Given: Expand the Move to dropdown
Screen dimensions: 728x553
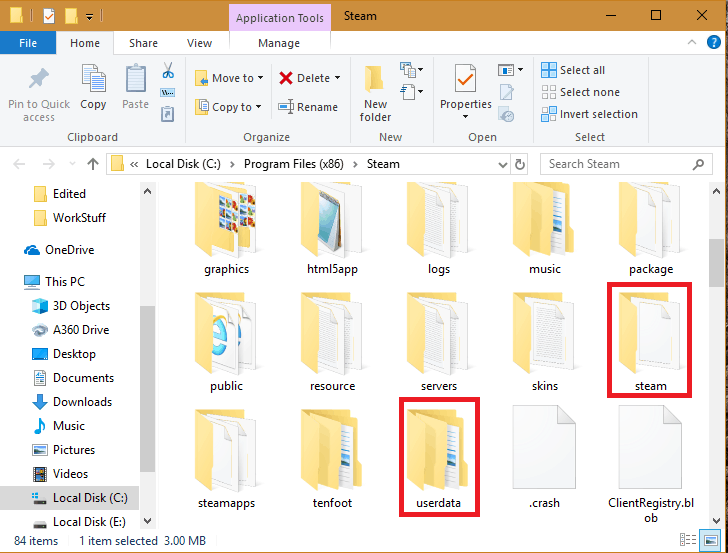Looking at the screenshot, I should (x=260, y=78).
